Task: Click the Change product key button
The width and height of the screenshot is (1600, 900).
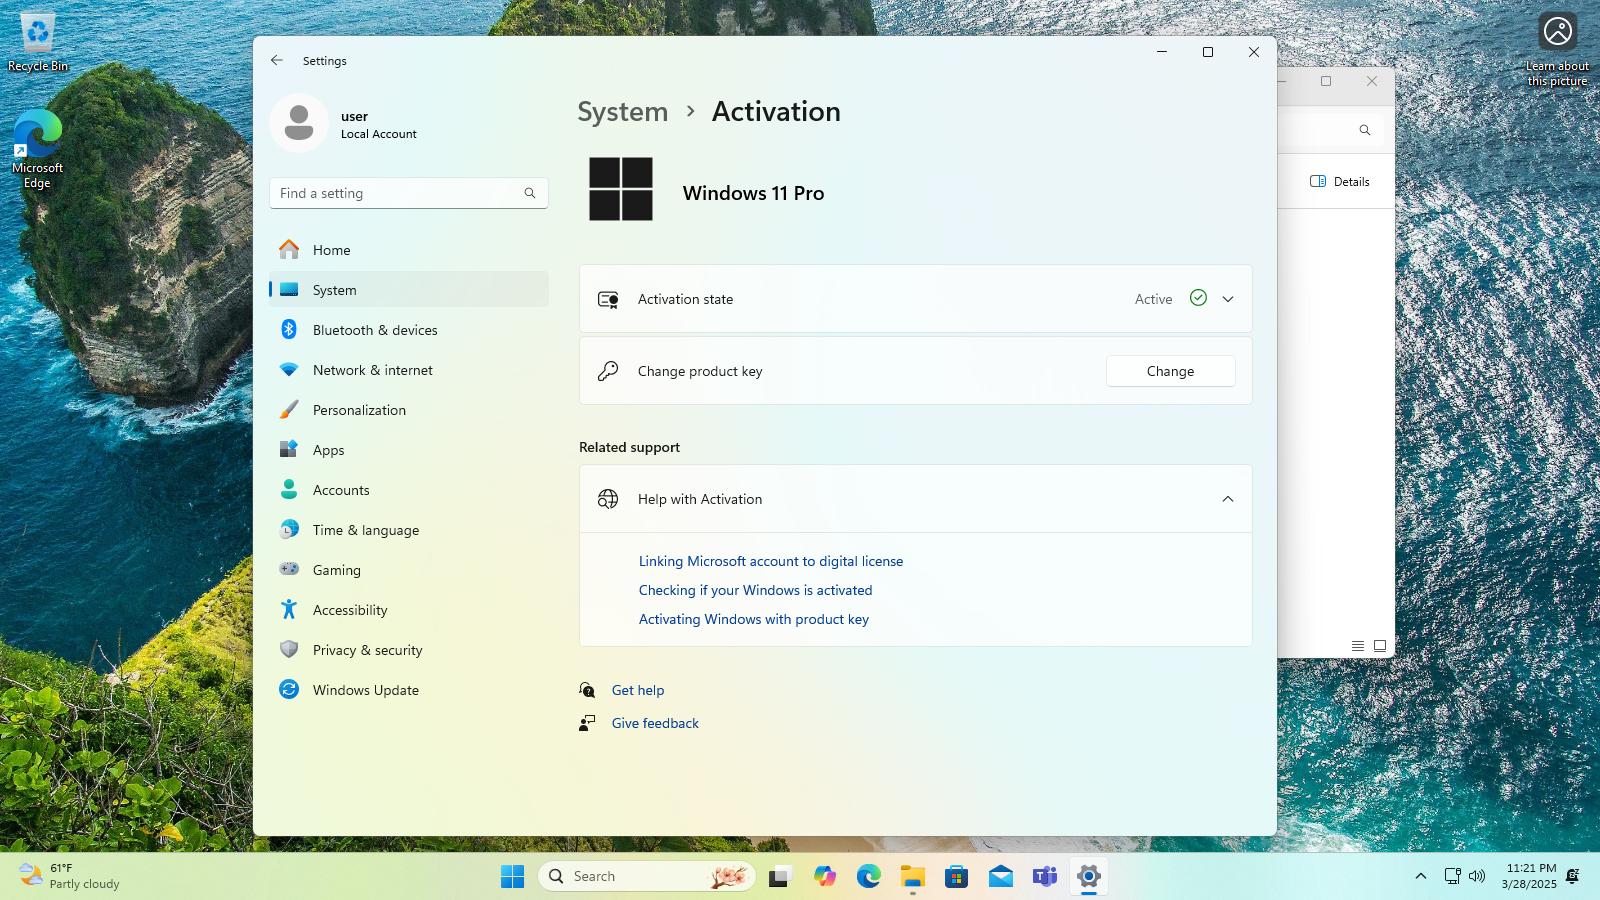Action: click(x=1170, y=371)
